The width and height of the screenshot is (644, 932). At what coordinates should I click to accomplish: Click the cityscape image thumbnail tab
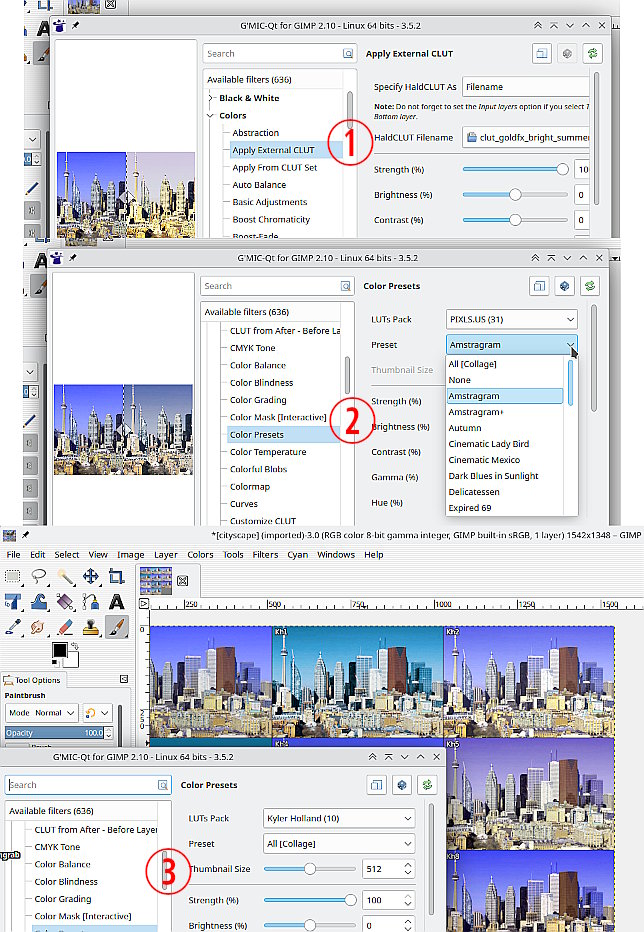[x=156, y=580]
